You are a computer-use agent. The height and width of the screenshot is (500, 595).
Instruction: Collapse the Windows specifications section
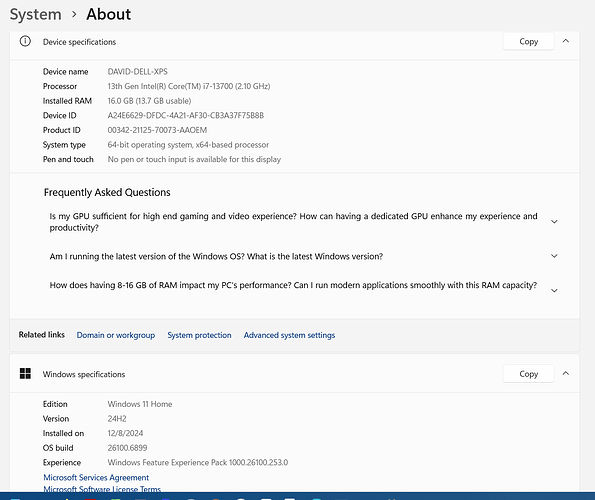pyautogui.click(x=565, y=373)
